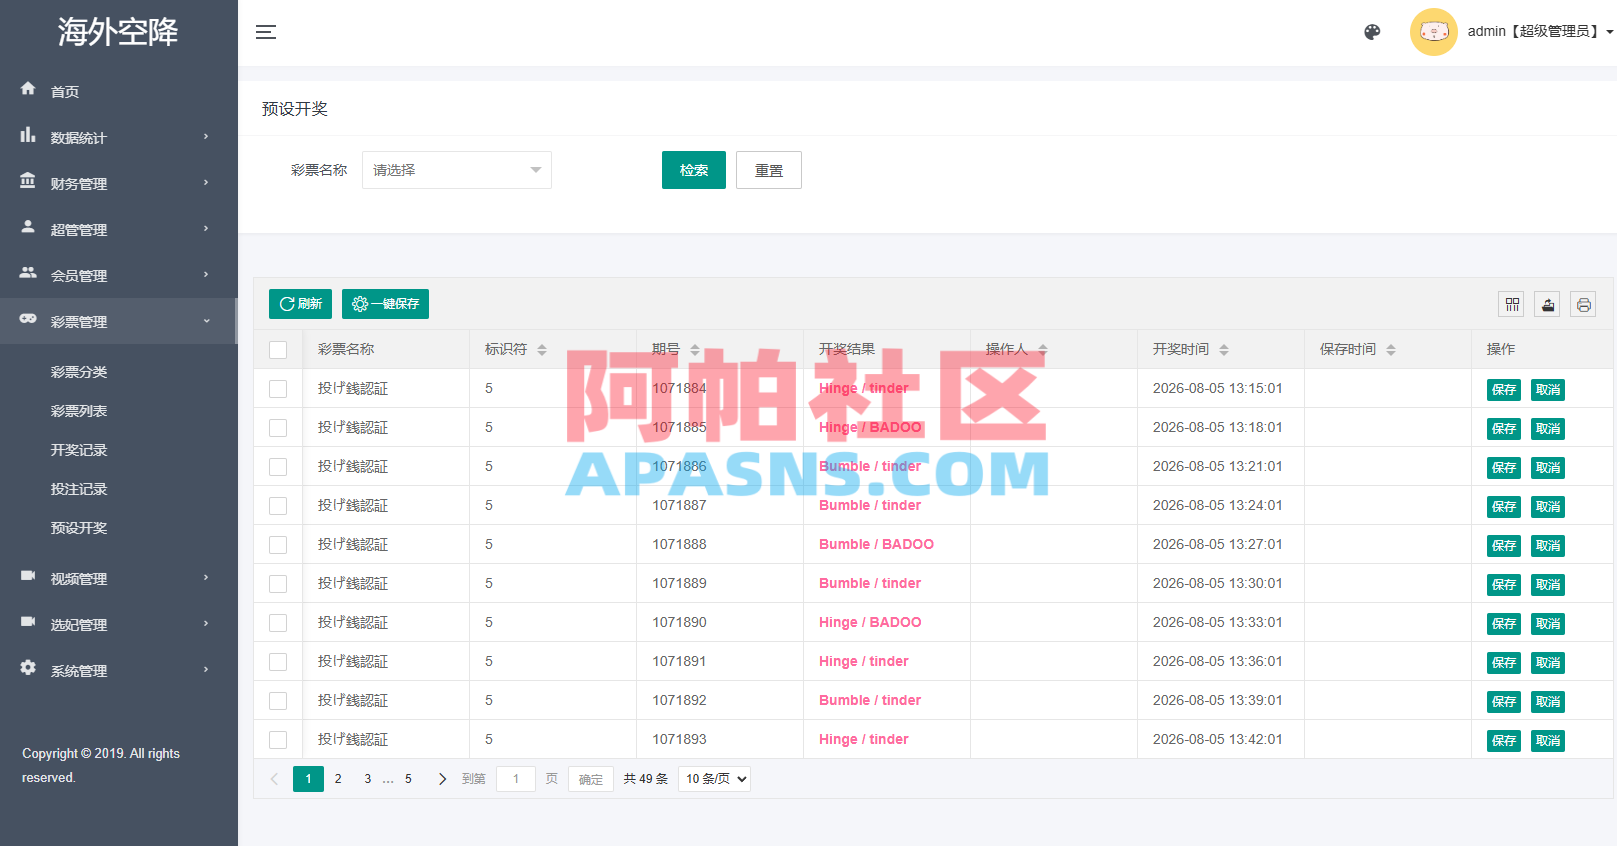Open the 彩票名称 请选择 dropdown

[457, 170]
